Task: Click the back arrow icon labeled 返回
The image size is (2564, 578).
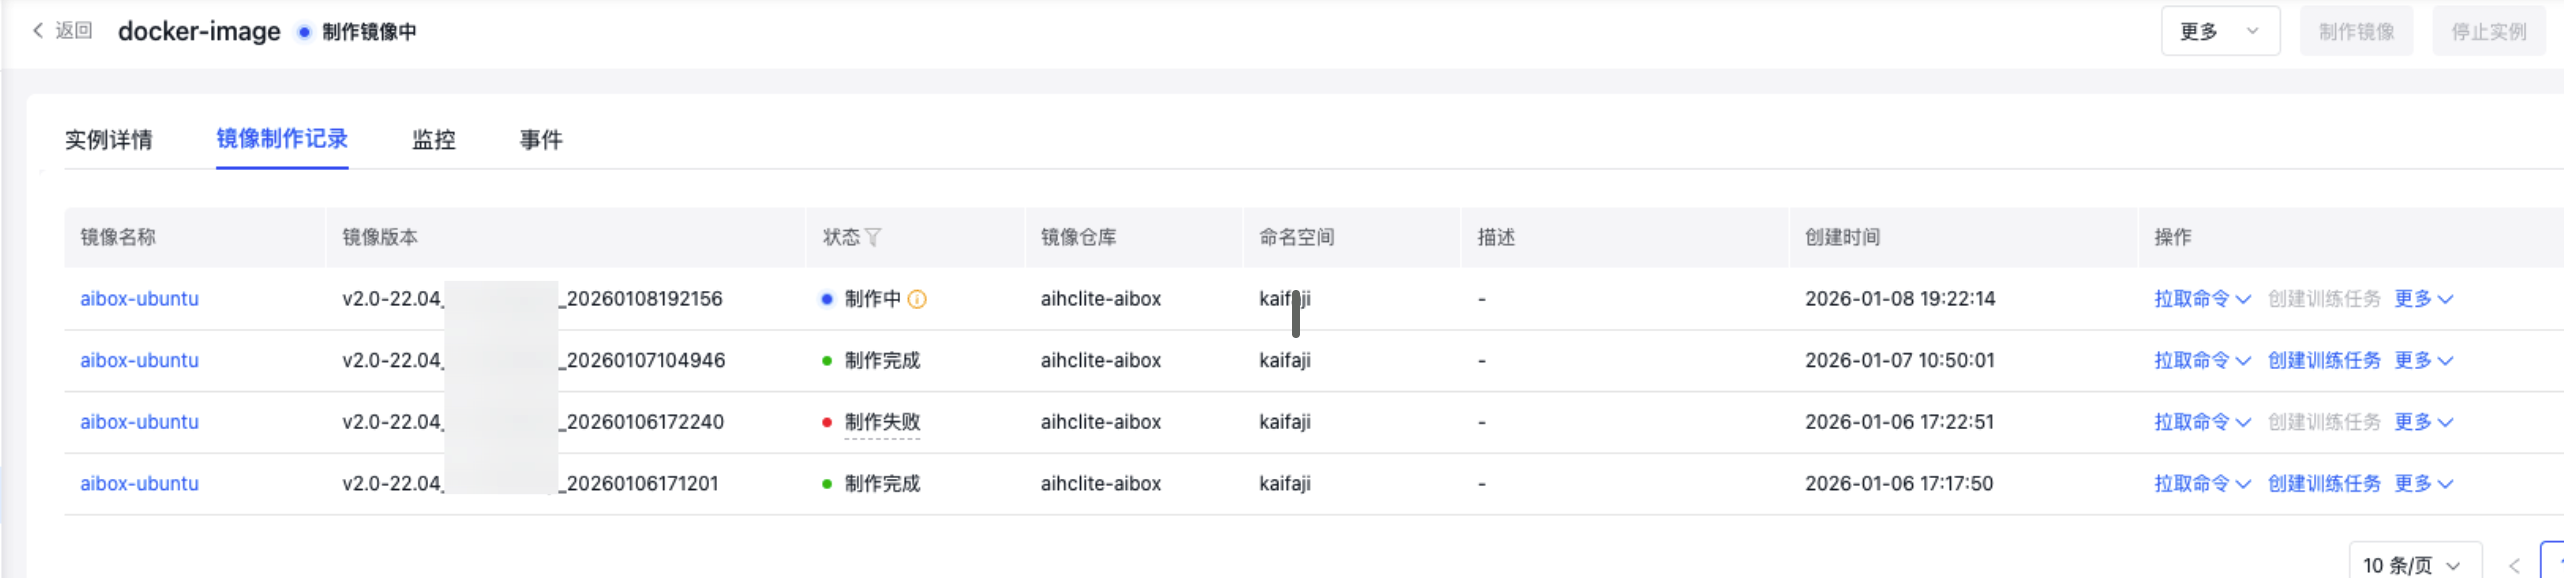Action: tap(40, 31)
